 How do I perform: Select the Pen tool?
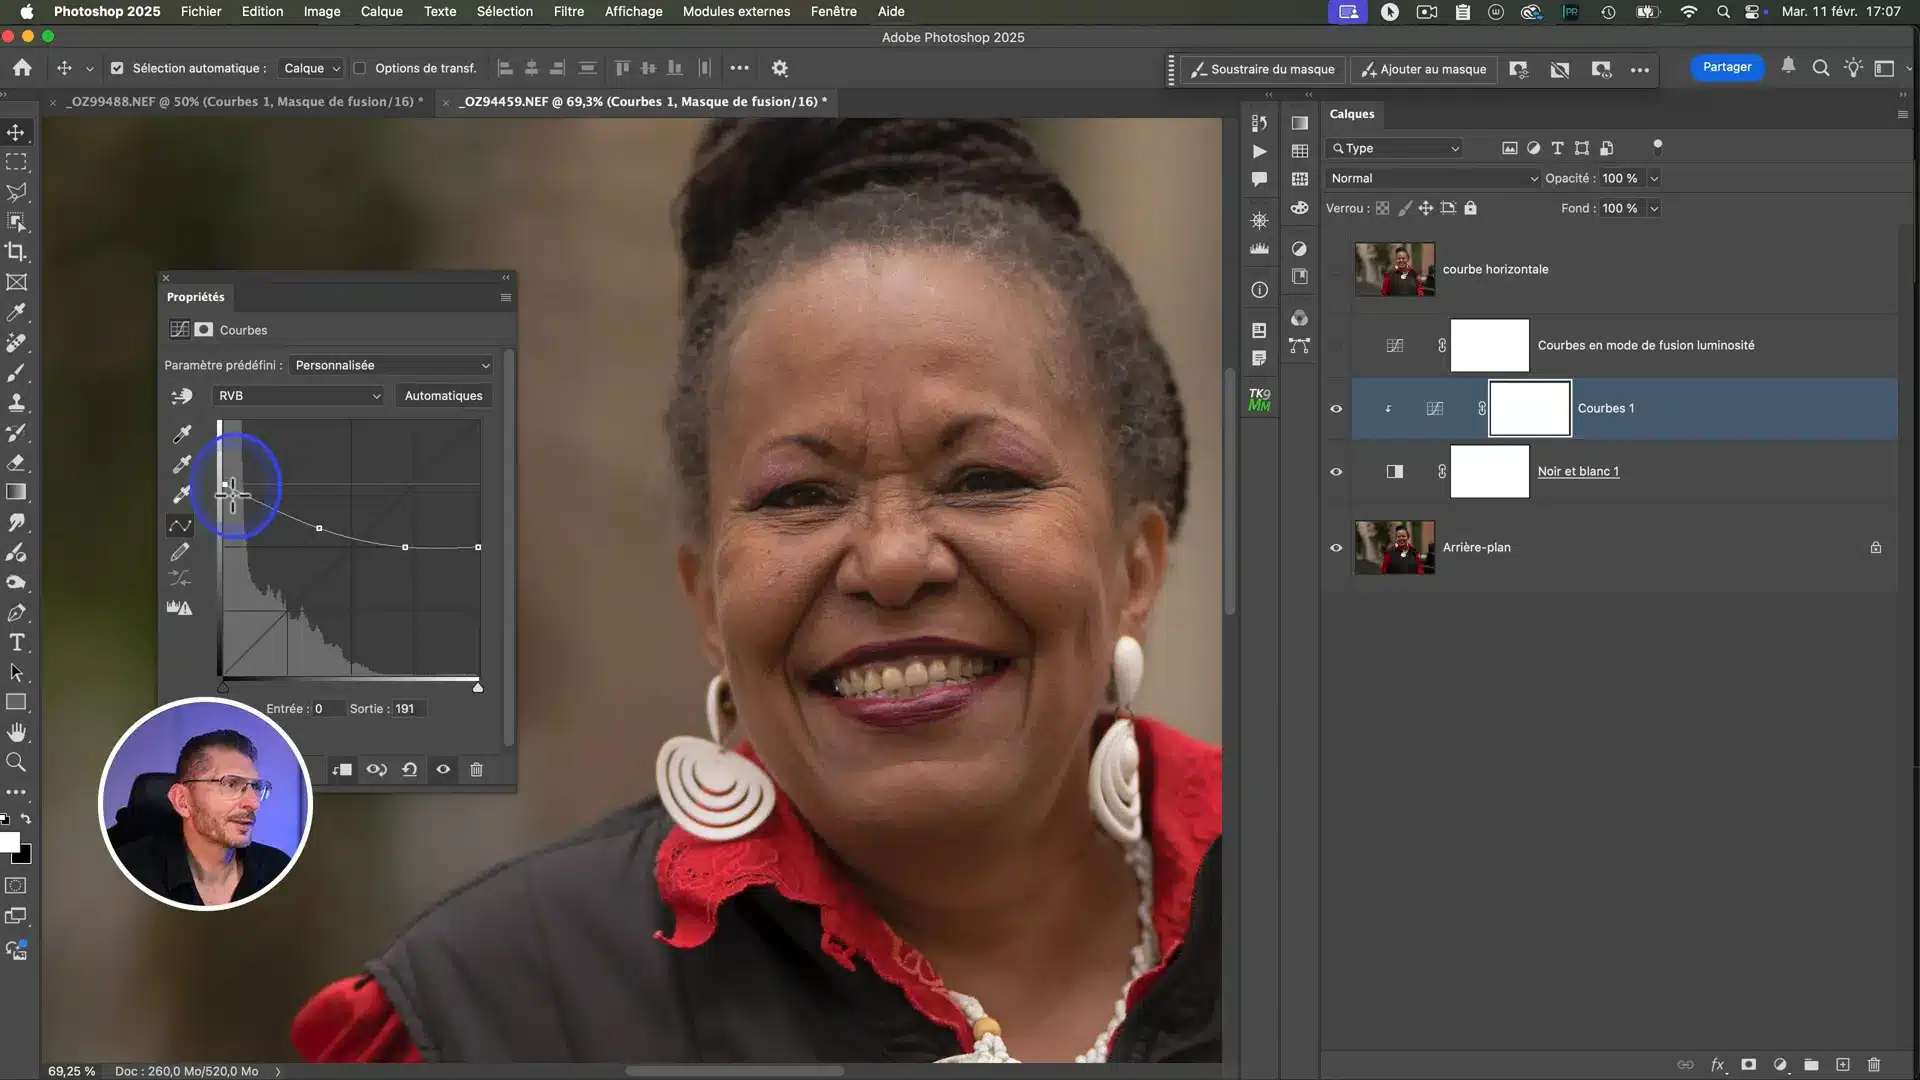pyautogui.click(x=16, y=612)
